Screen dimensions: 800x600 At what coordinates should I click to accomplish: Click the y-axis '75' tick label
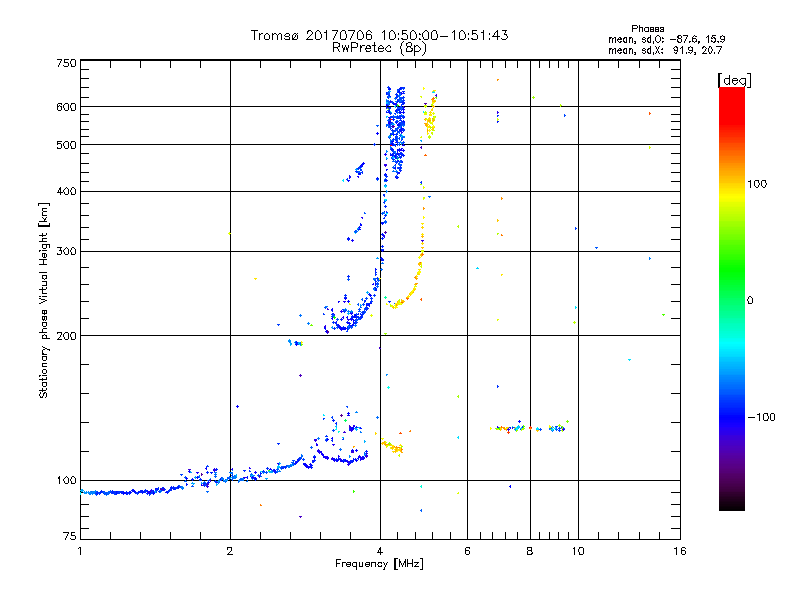pos(70,536)
